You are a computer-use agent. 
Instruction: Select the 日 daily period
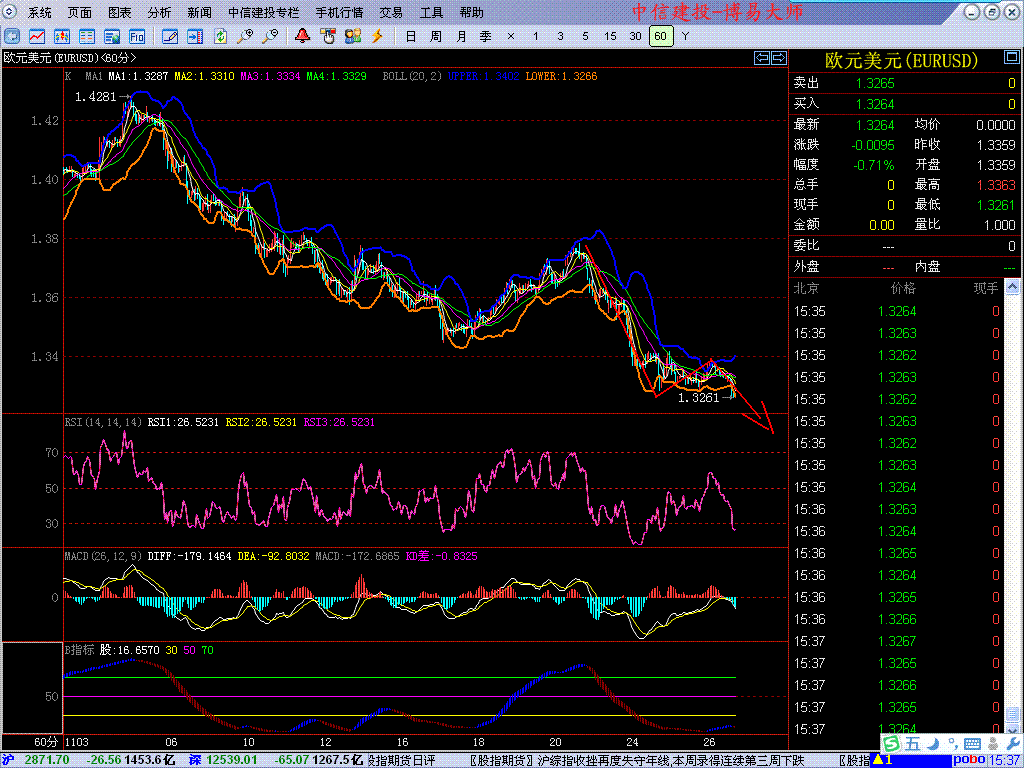click(411, 37)
